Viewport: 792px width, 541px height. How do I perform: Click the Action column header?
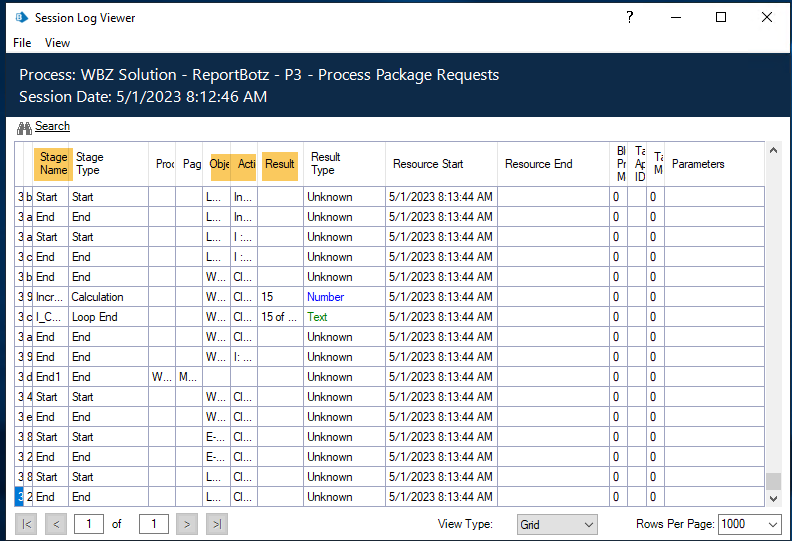tap(246, 164)
